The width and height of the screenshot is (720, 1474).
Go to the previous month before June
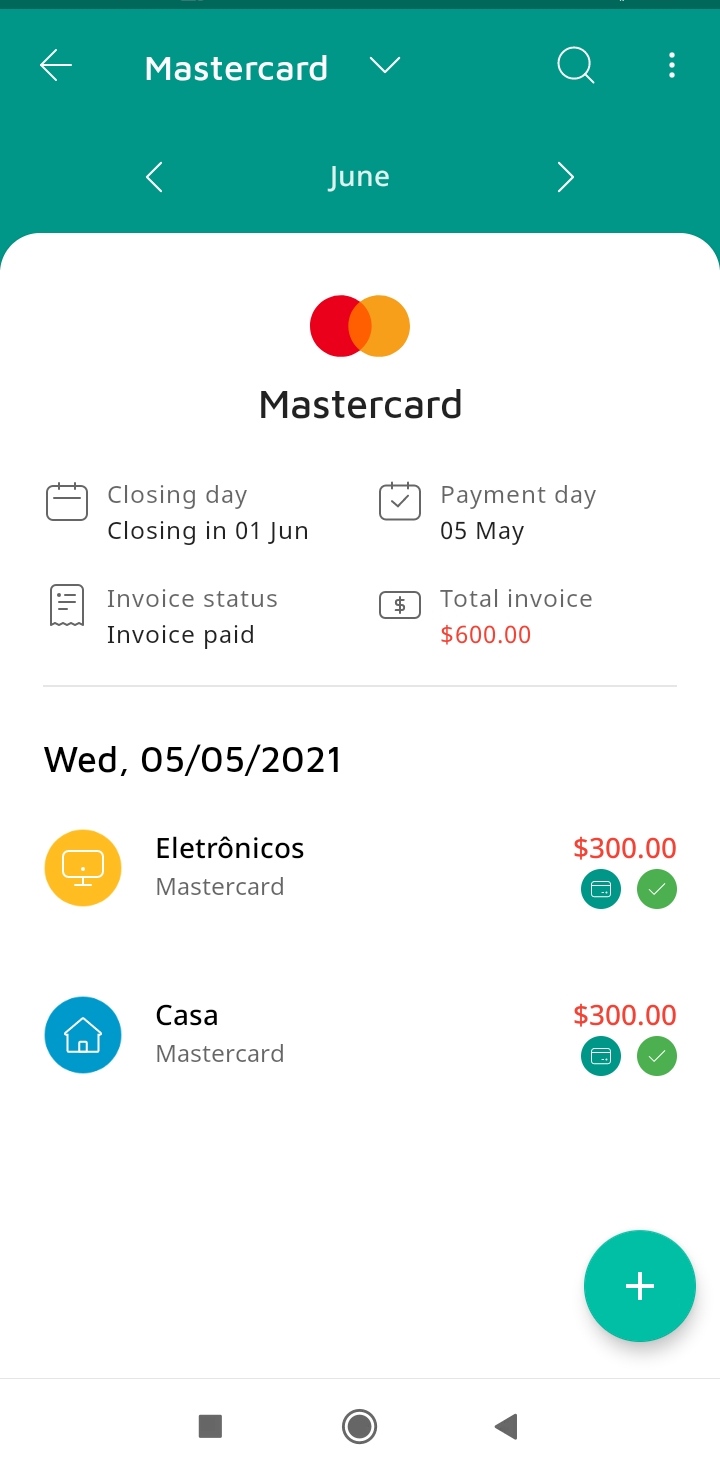(154, 178)
